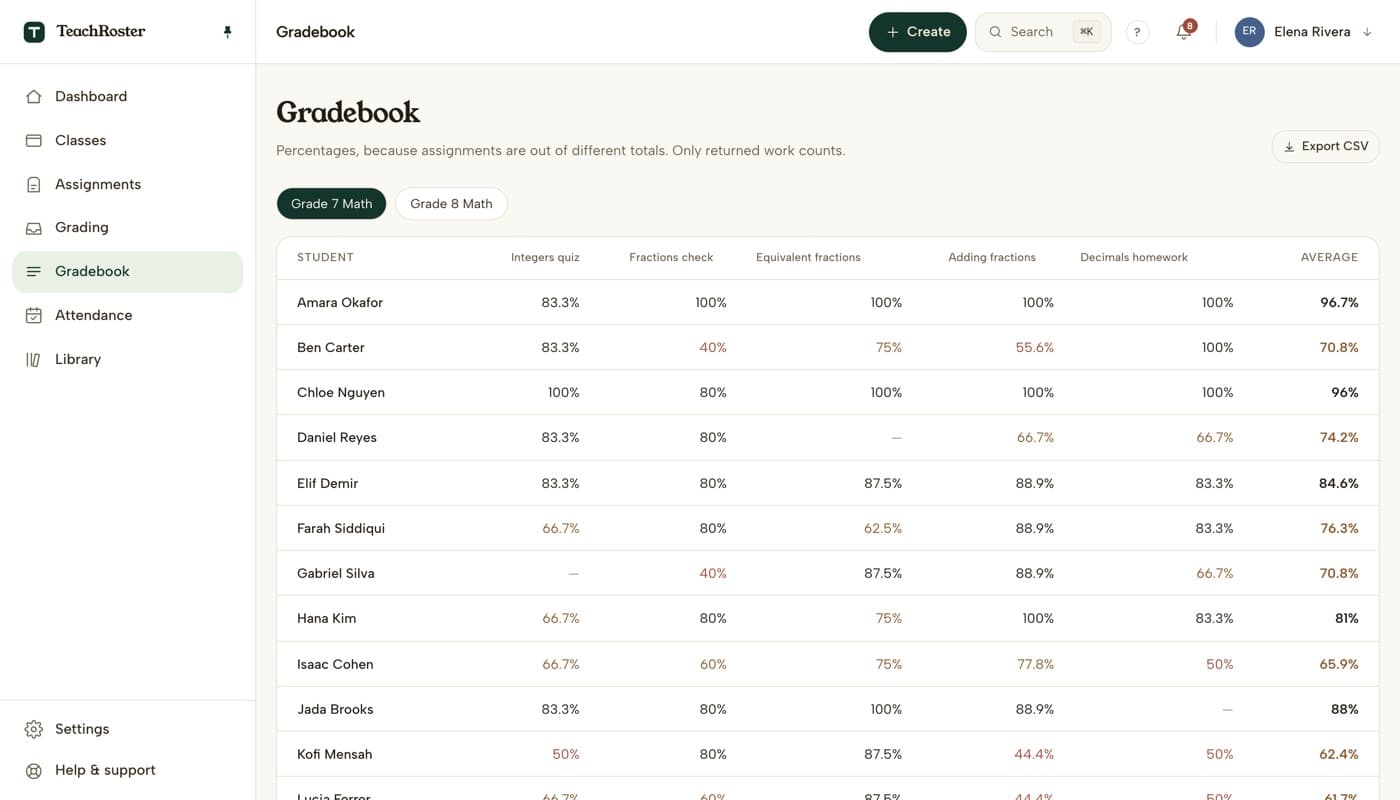Select student Elif Demir
1400x800 pixels.
click(327, 484)
